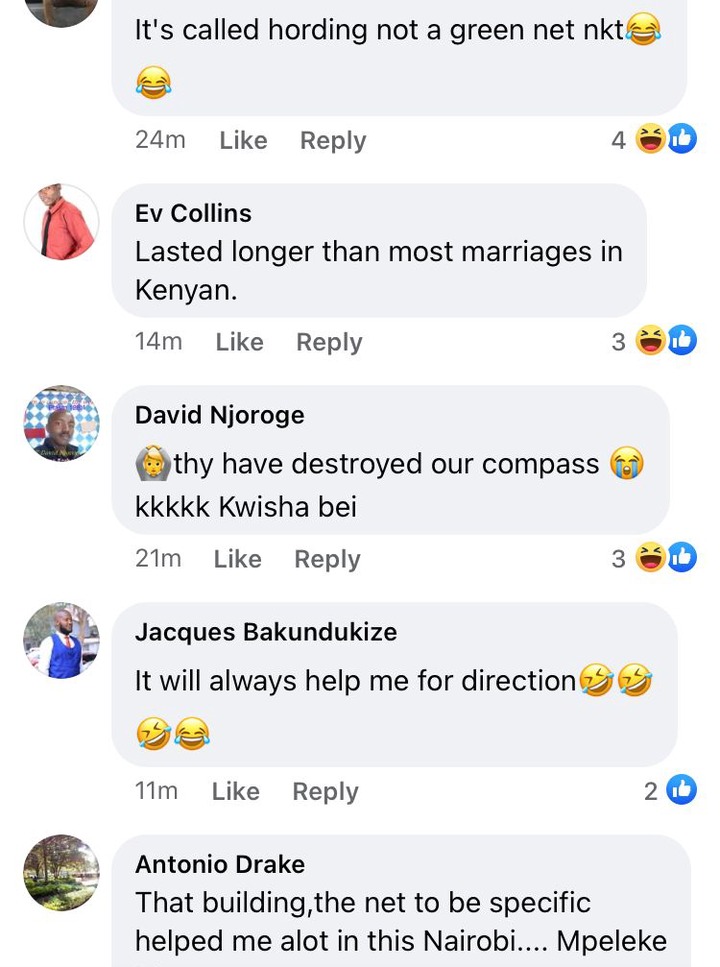The width and height of the screenshot is (720, 967).
Task: Reply to the hording comment
Action: tap(333, 141)
